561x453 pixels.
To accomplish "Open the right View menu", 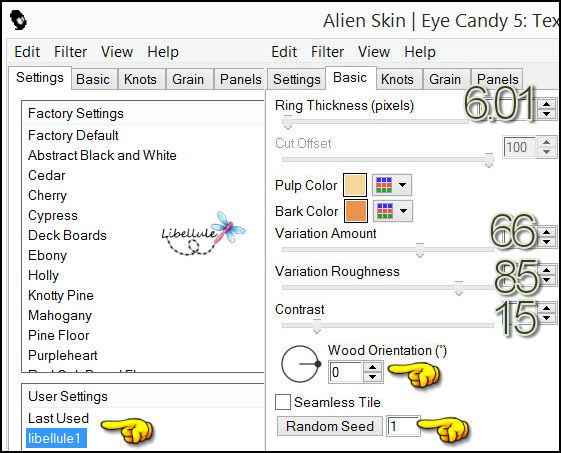I will coord(374,52).
